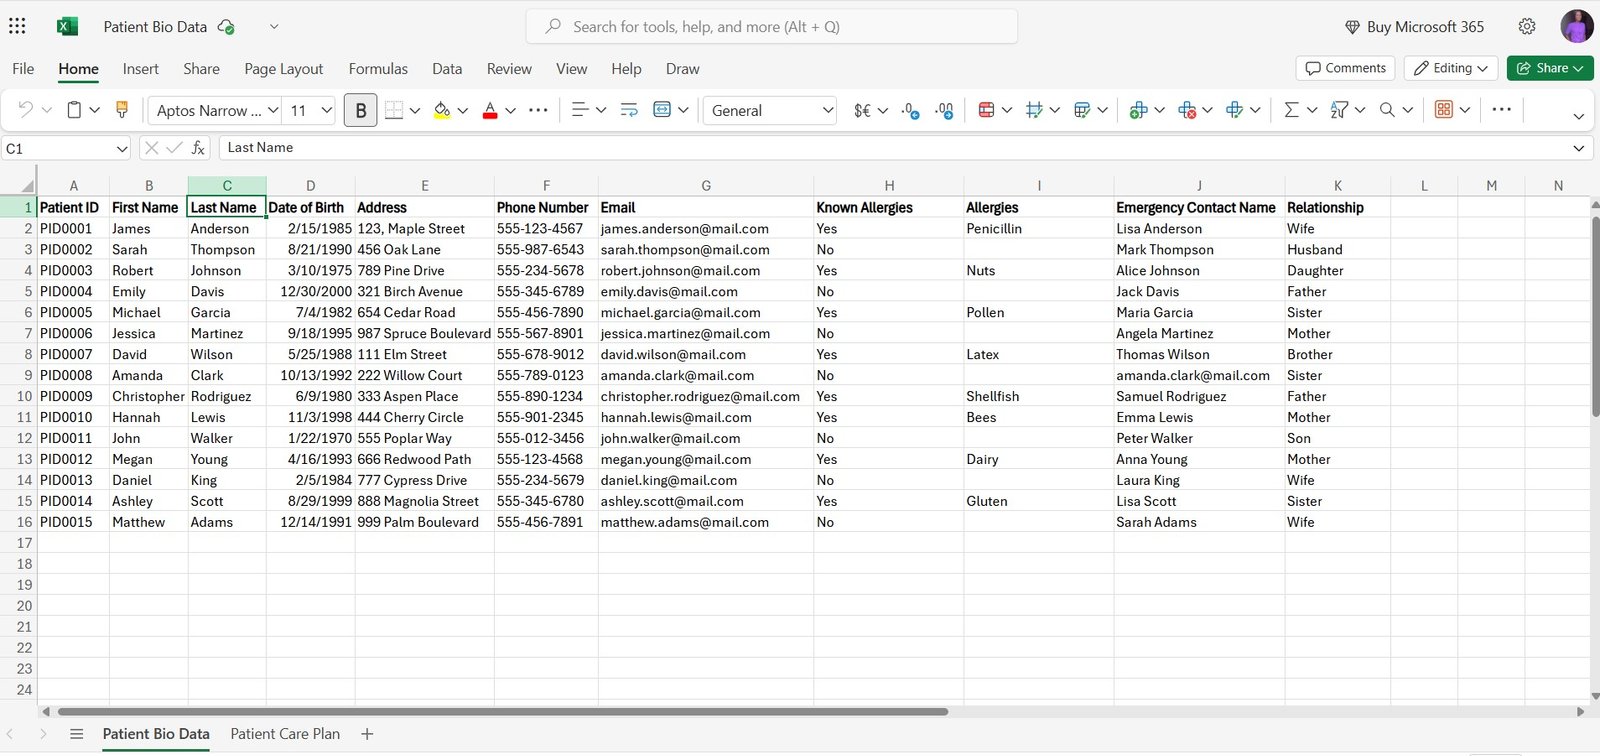Click the Conditional Formatting icon
Screen dimensions: 1600x756
coord(987,110)
